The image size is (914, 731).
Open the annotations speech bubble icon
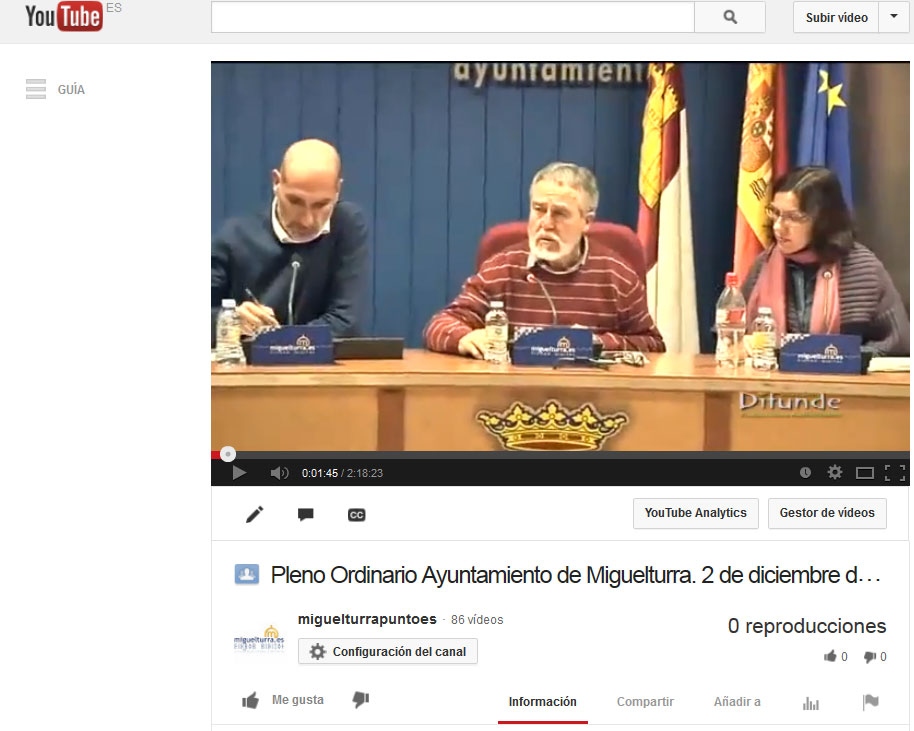click(306, 514)
